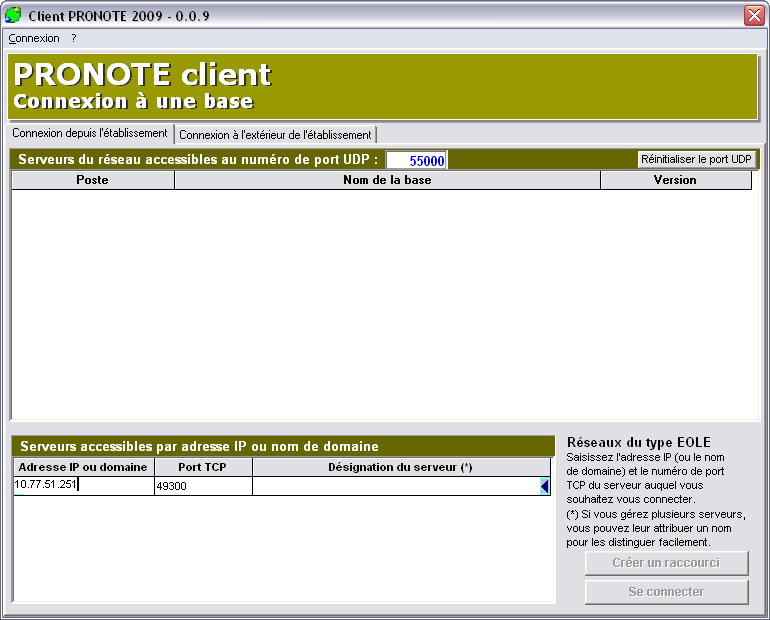This screenshot has width=770, height=620.
Task: Click the Poste column header
Action: coord(92,180)
